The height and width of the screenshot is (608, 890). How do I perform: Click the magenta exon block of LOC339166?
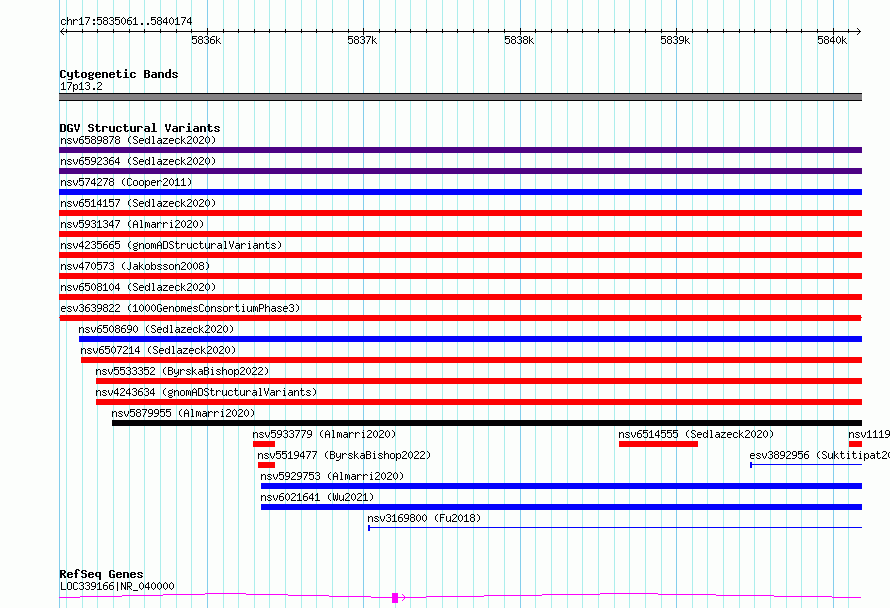395,598
